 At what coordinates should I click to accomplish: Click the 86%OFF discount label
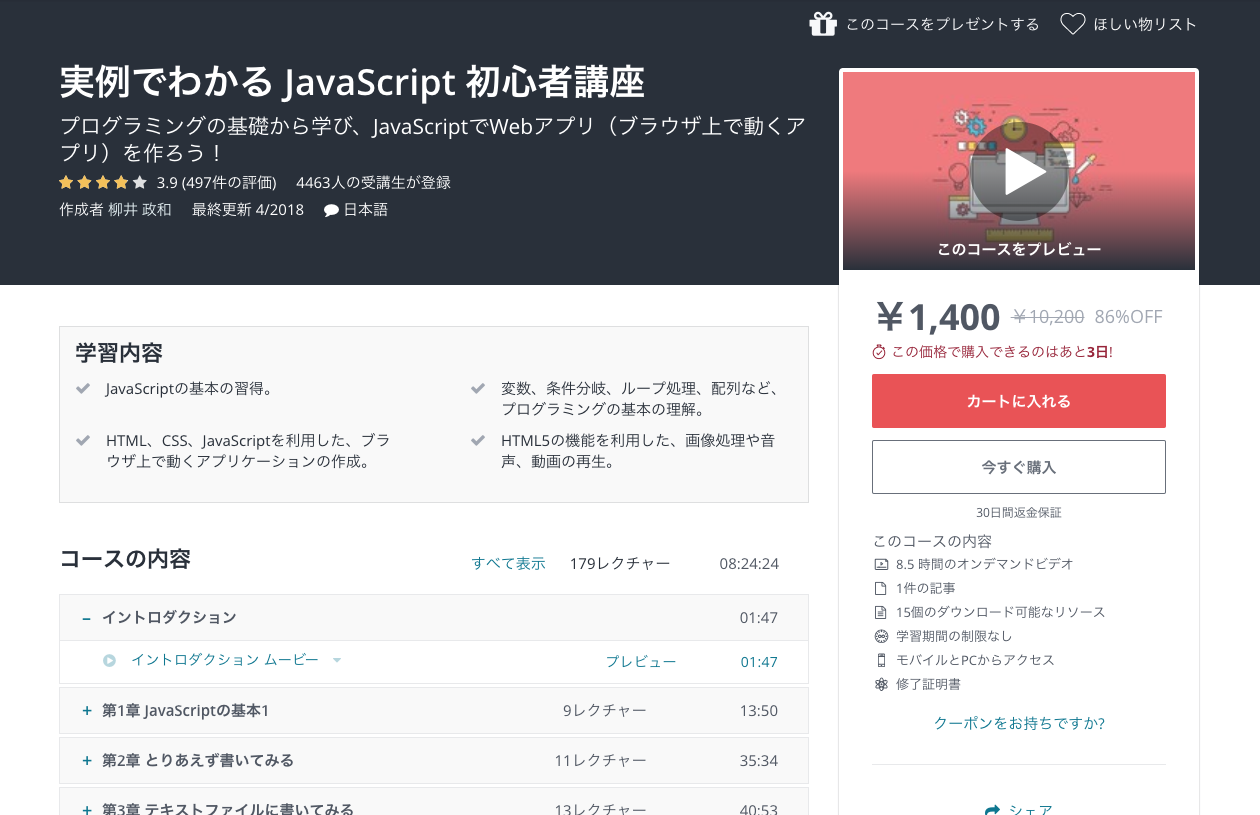[1129, 317]
